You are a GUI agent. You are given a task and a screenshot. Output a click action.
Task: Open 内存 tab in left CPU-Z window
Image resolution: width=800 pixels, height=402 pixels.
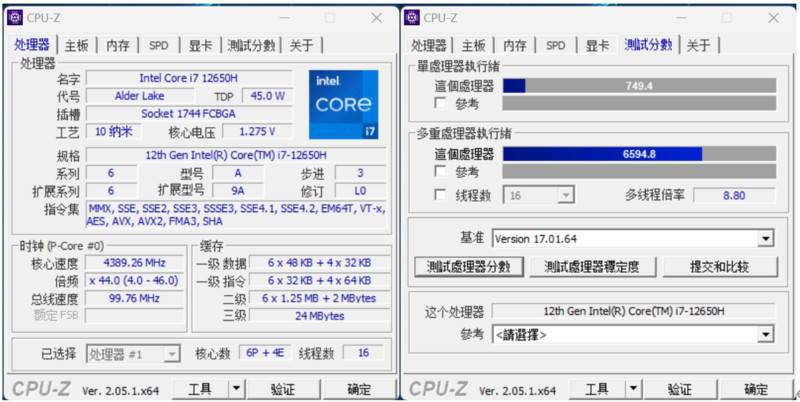tap(118, 45)
